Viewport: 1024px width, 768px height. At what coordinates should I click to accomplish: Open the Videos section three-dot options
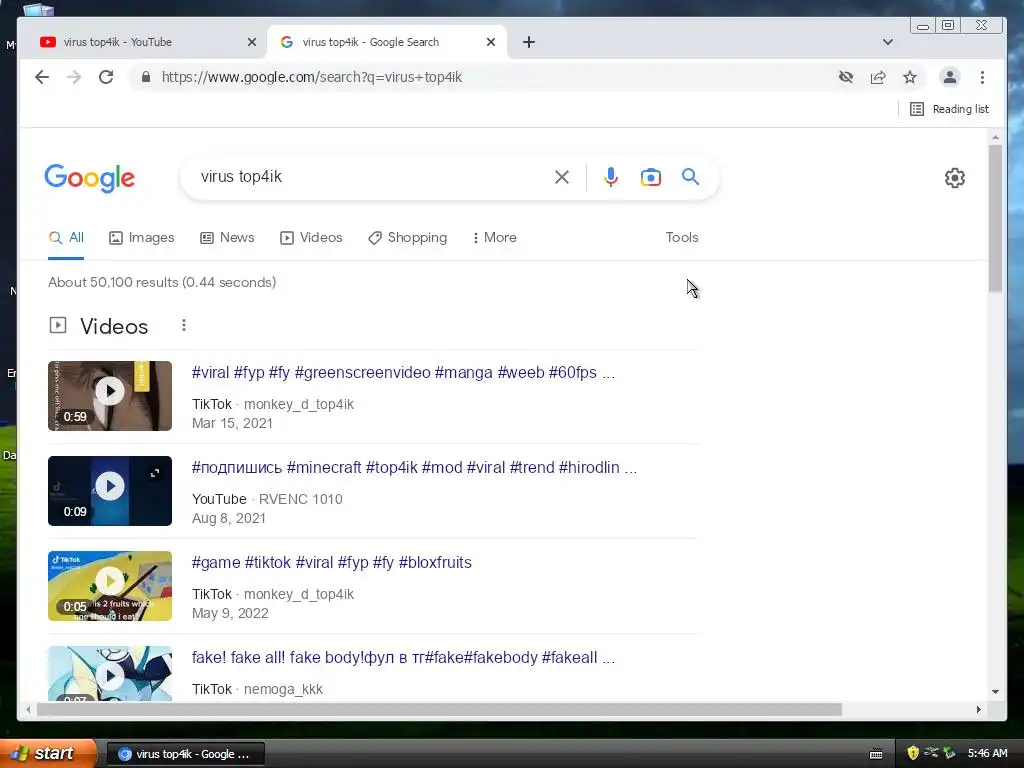coord(184,325)
